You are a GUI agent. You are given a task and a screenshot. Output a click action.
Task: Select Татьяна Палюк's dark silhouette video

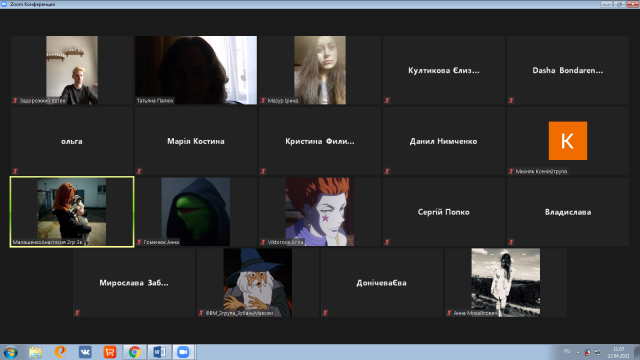pyautogui.click(x=196, y=70)
